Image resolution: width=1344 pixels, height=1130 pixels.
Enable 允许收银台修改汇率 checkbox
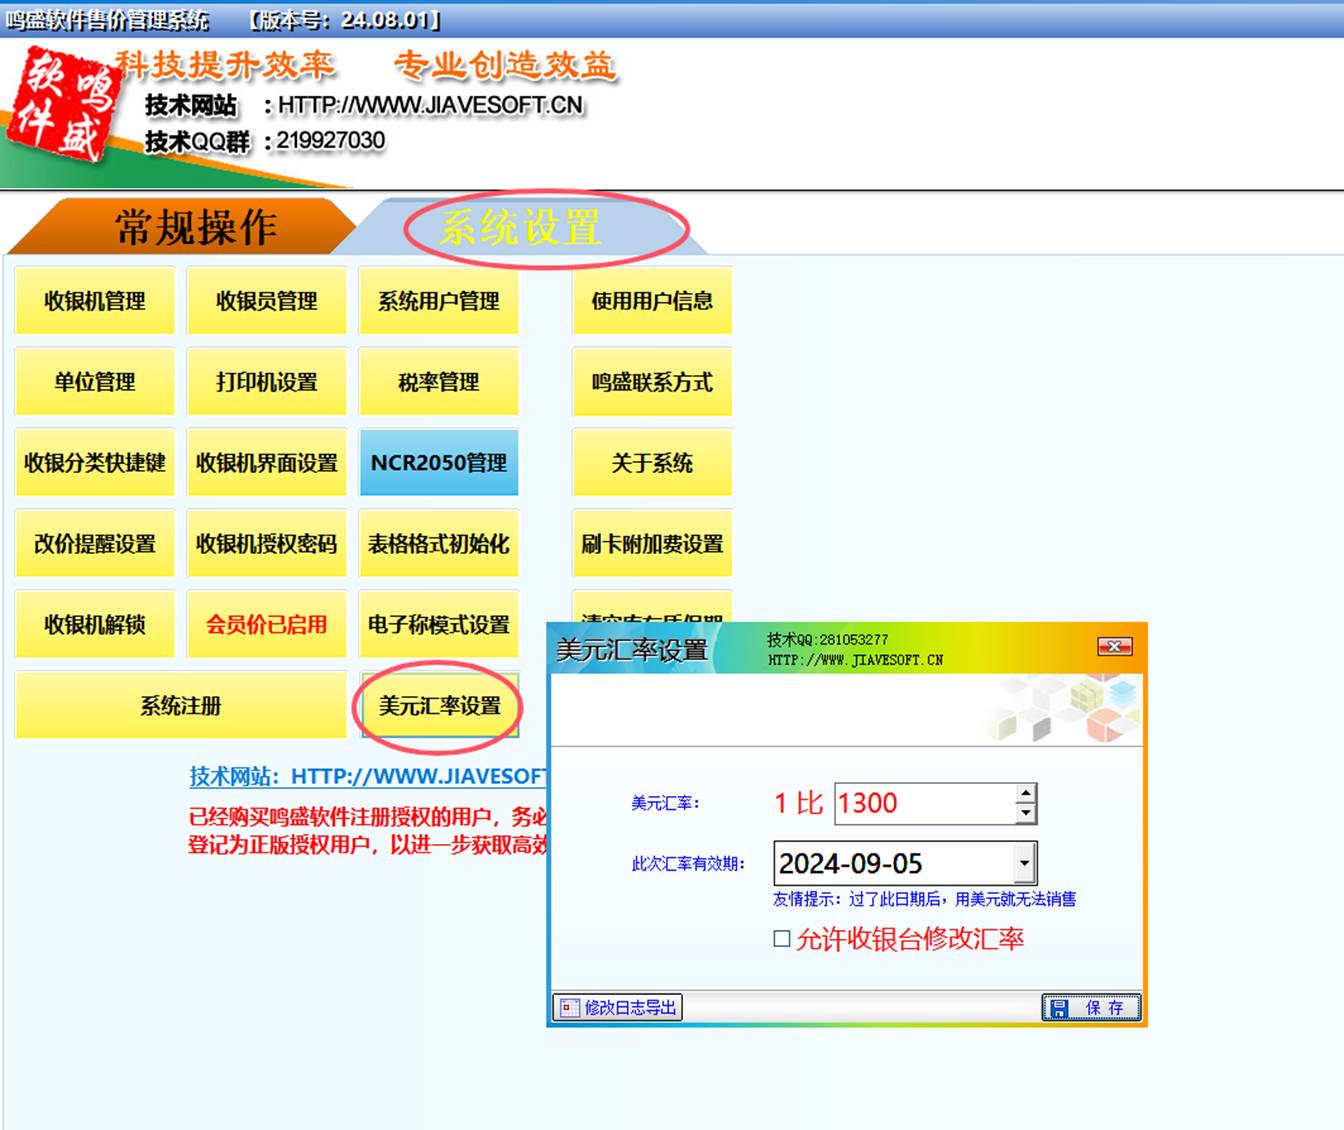coord(782,939)
